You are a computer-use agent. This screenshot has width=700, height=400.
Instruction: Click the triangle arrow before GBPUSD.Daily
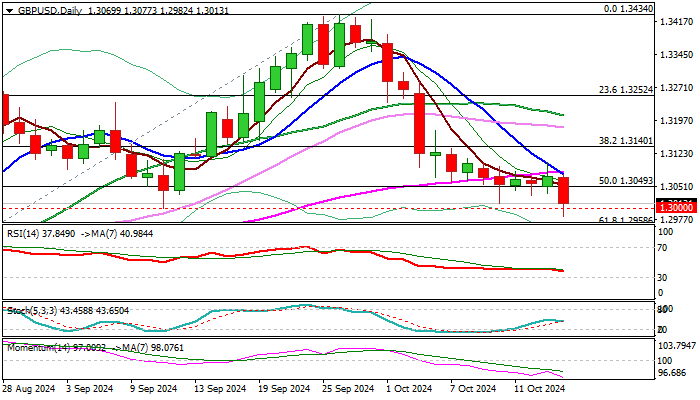[x=9, y=11]
